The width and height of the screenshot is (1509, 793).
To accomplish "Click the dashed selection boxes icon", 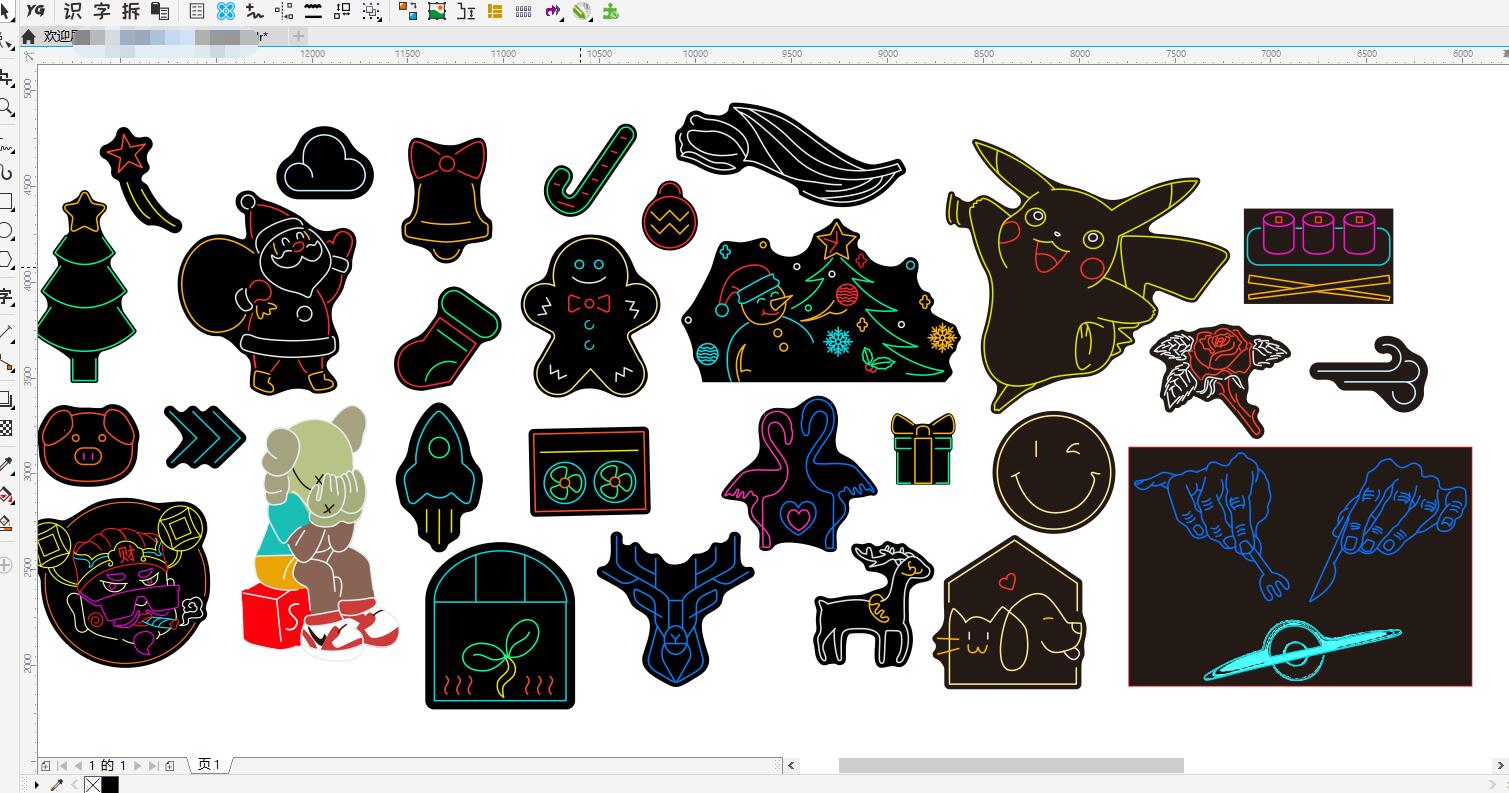I will pos(371,11).
